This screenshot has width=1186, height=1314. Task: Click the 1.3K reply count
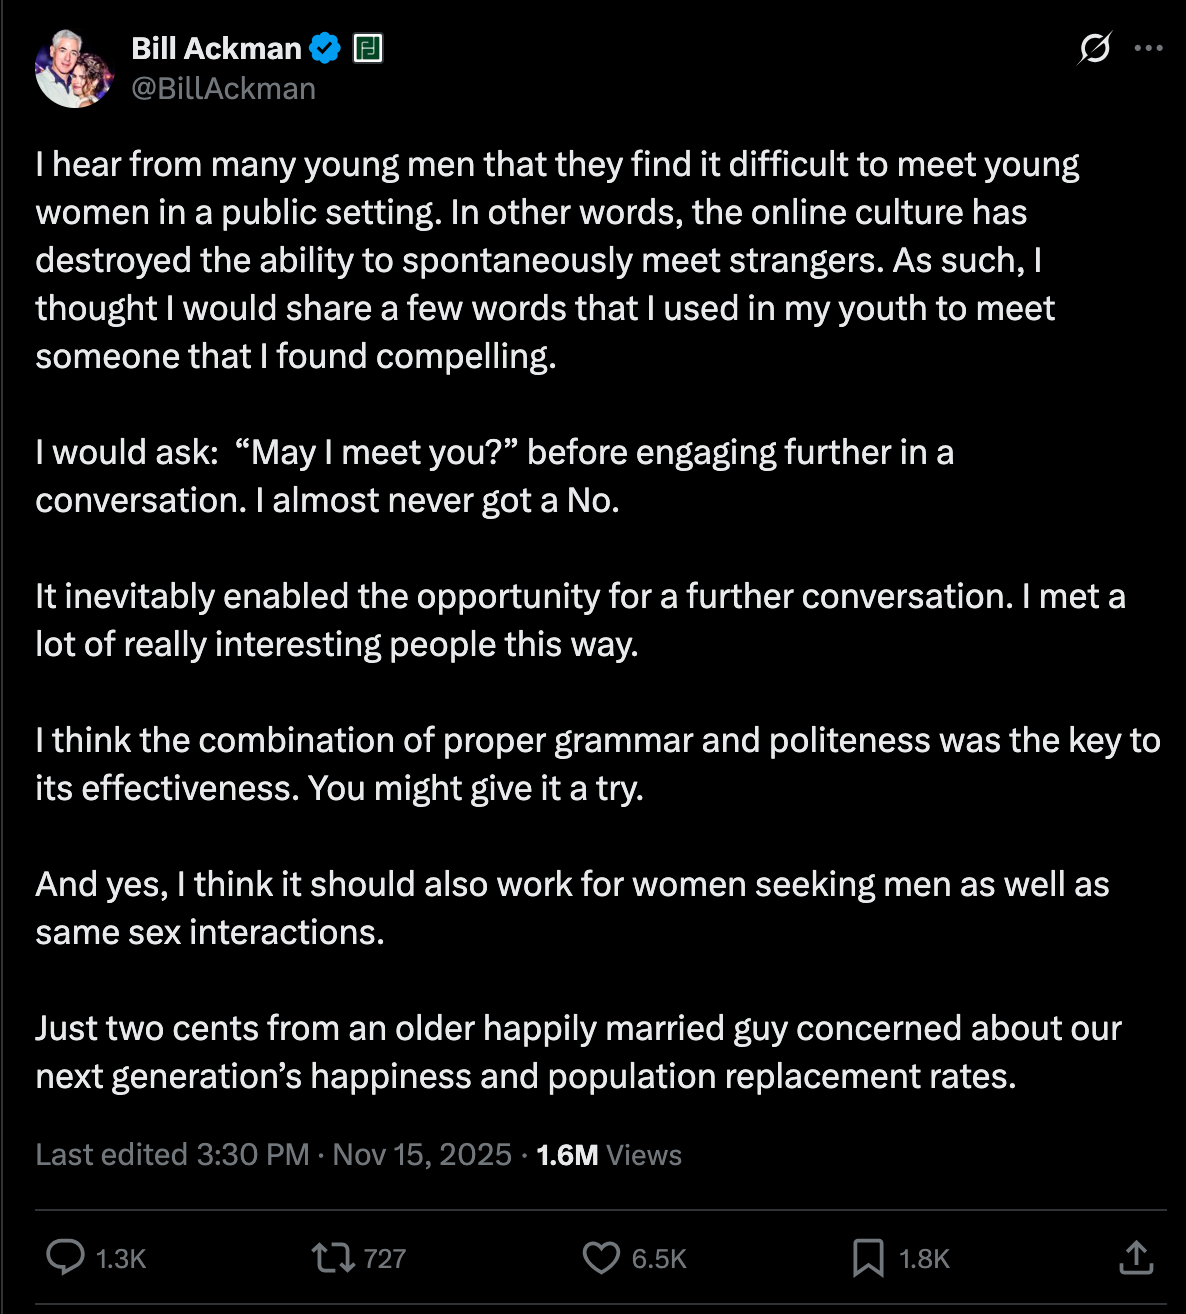click(x=121, y=1259)
